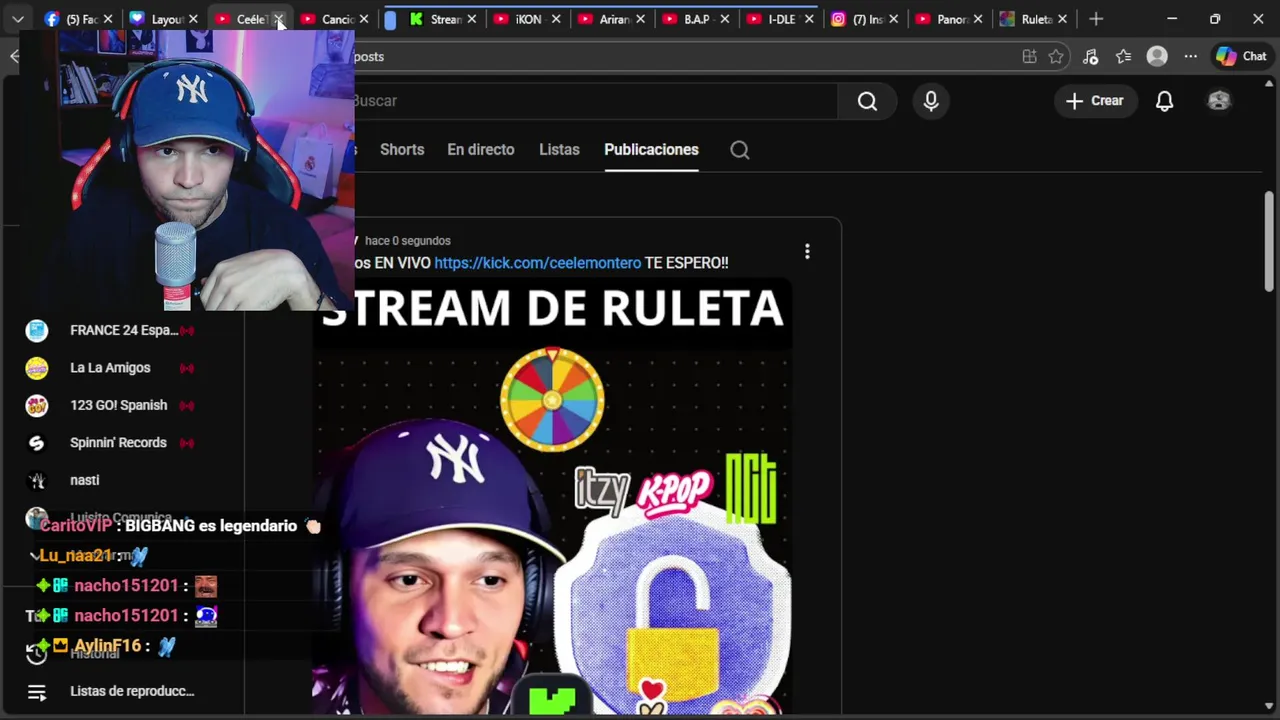
Task: Search within the channel magnifier icon
Action: click(740, 150)
